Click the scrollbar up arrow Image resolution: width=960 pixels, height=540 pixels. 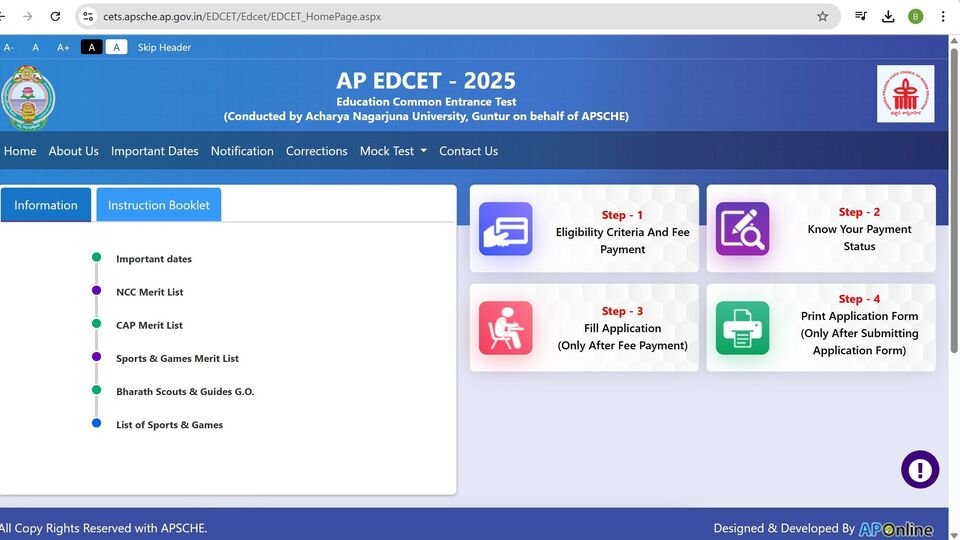(x=954, y=40)
